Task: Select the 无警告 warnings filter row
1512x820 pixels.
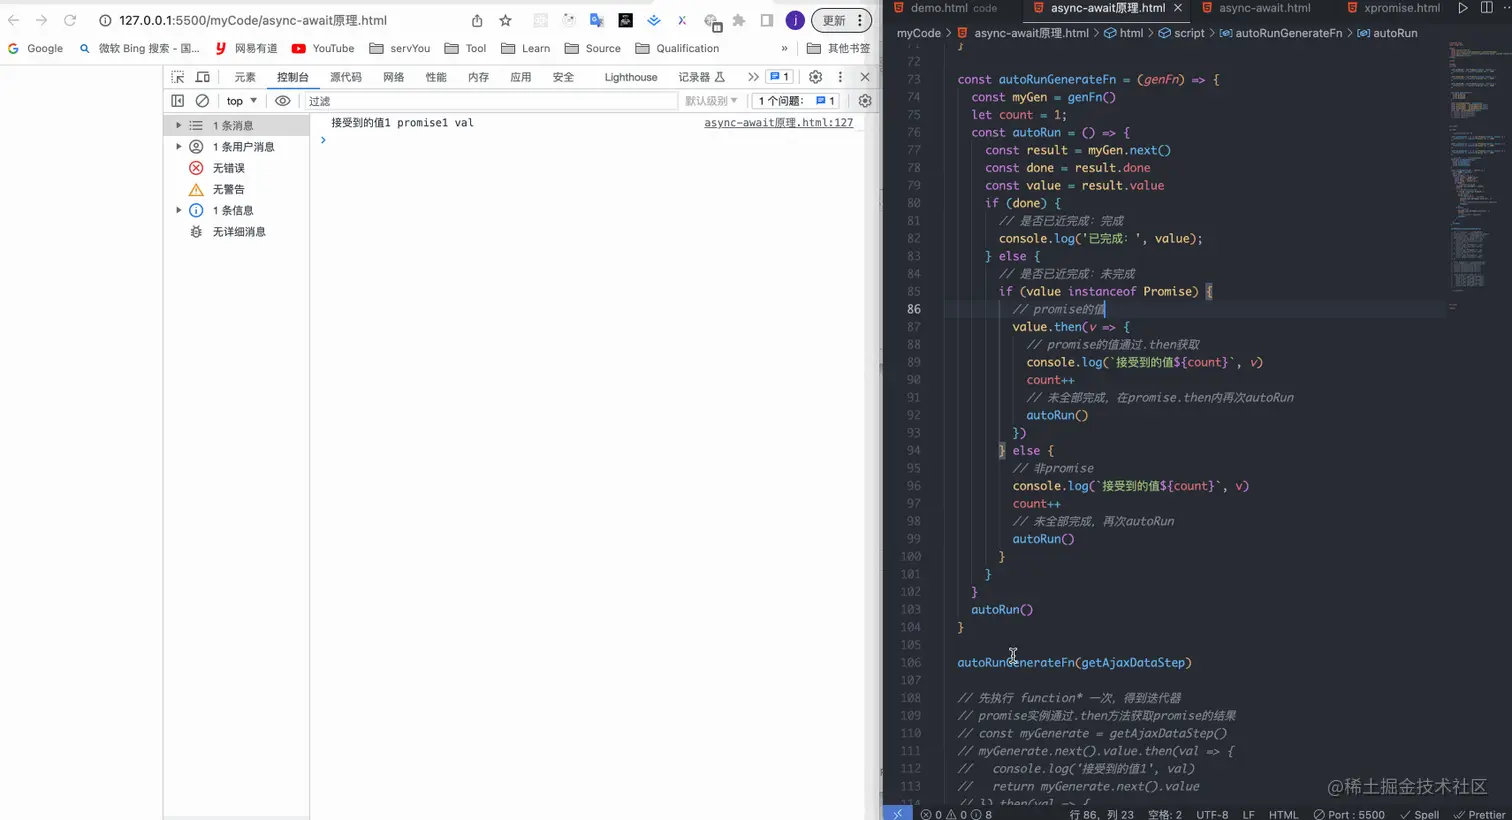Action: pos(235,189)
